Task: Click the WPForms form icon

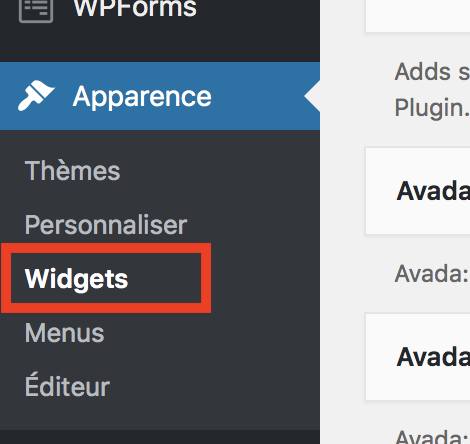Action: [36, 11]
